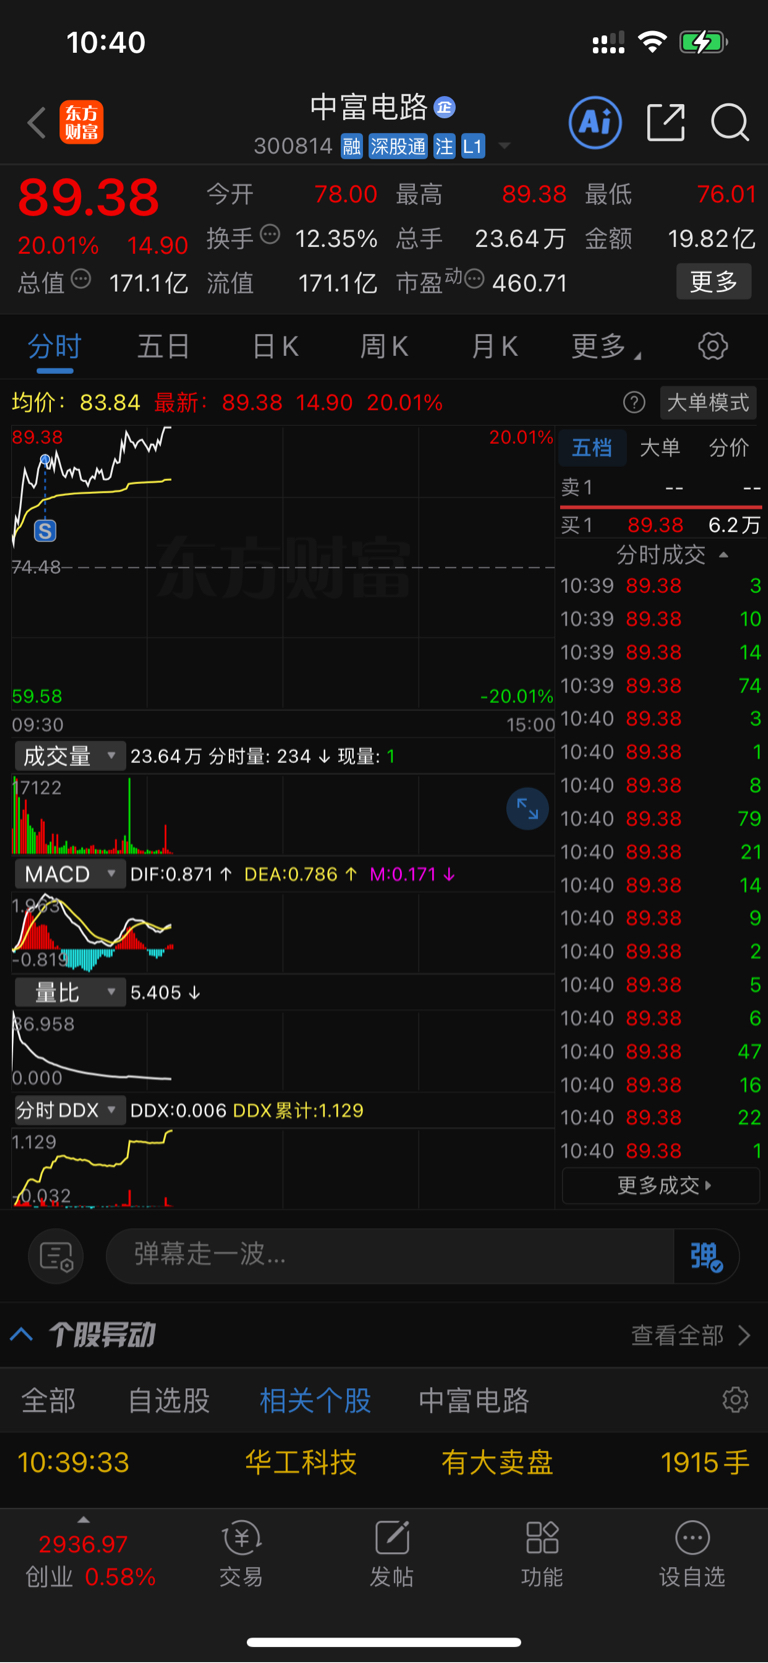Tap the 交易 trade icon
This screenshot has width=768, height=1663.
coord(241,1555)
